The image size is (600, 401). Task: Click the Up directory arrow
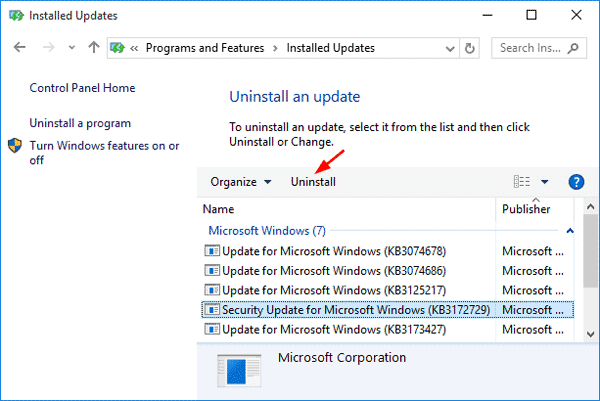(x=93, y=47)
